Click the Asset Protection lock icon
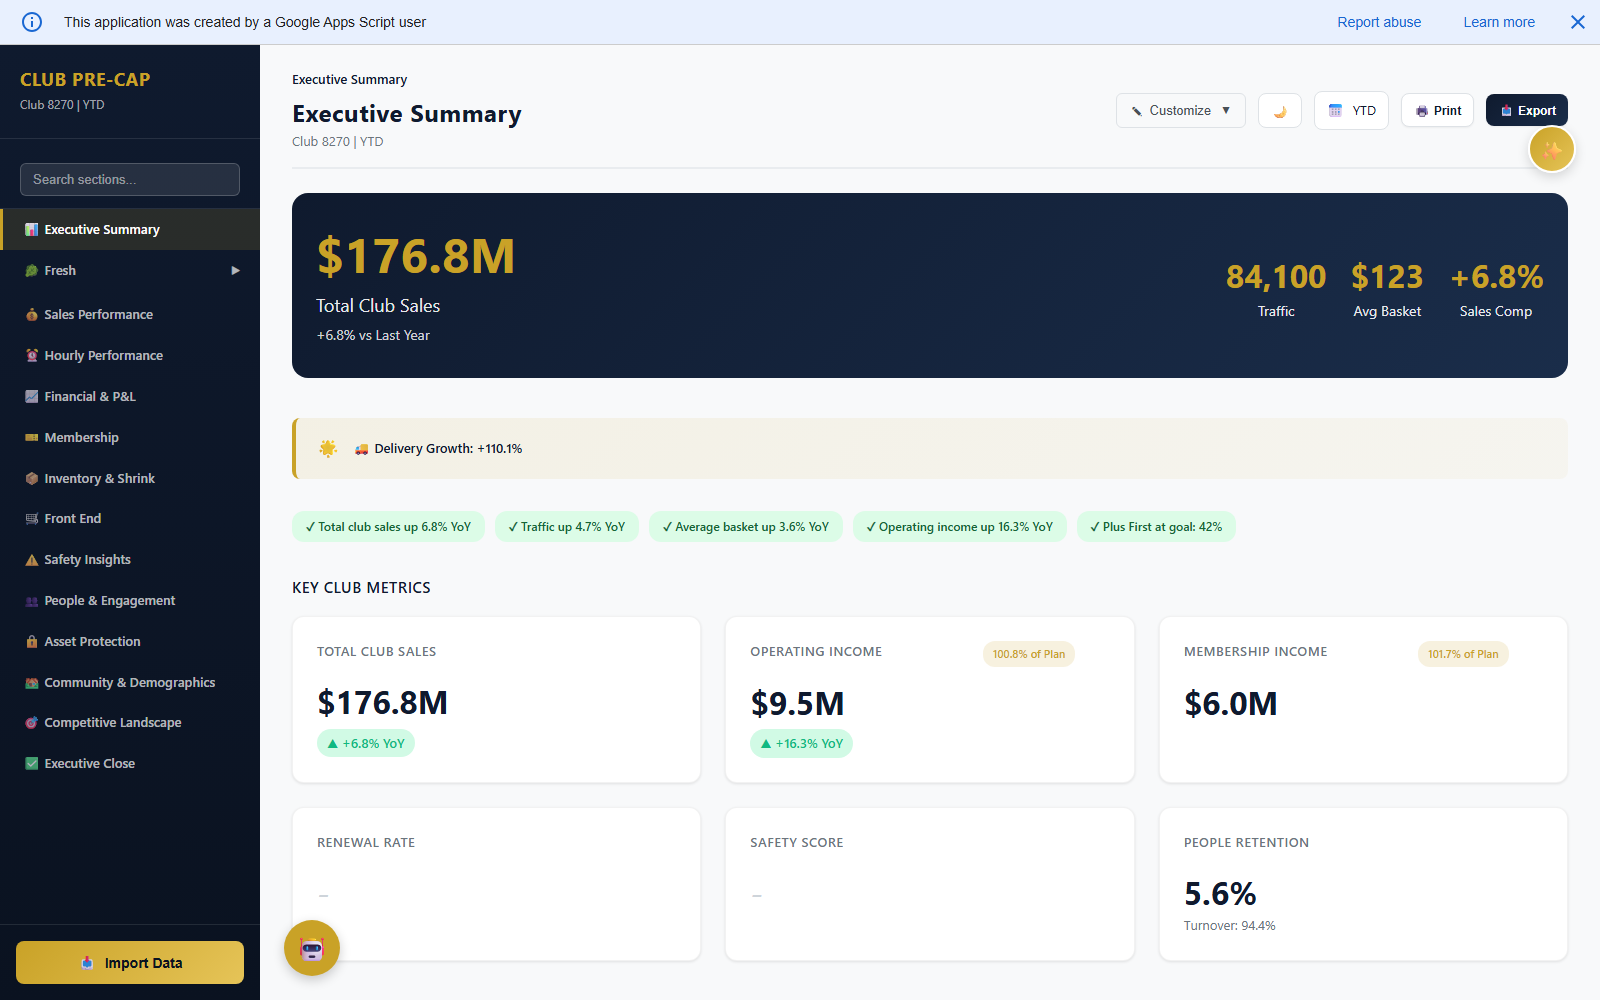This screenshot has width=1600, height=1000. tap(32, 642)
